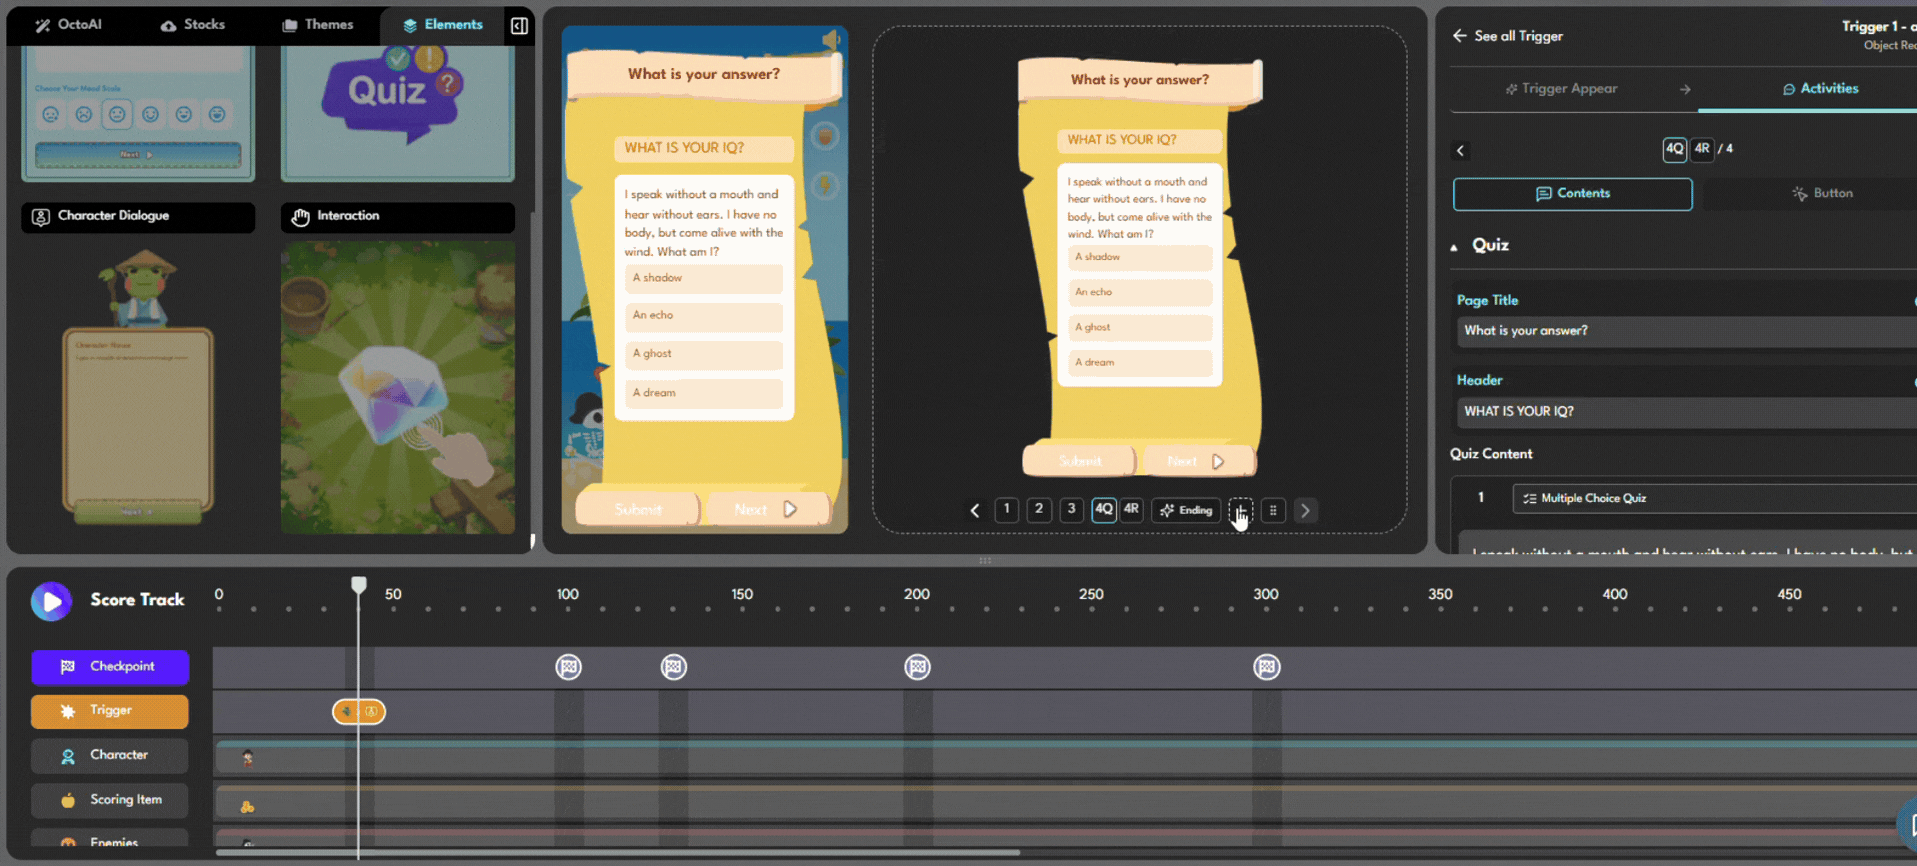Switch to page 2 in canvas pager
The width and height of the screenshot is (1917, 866).
click(1039, 509)
